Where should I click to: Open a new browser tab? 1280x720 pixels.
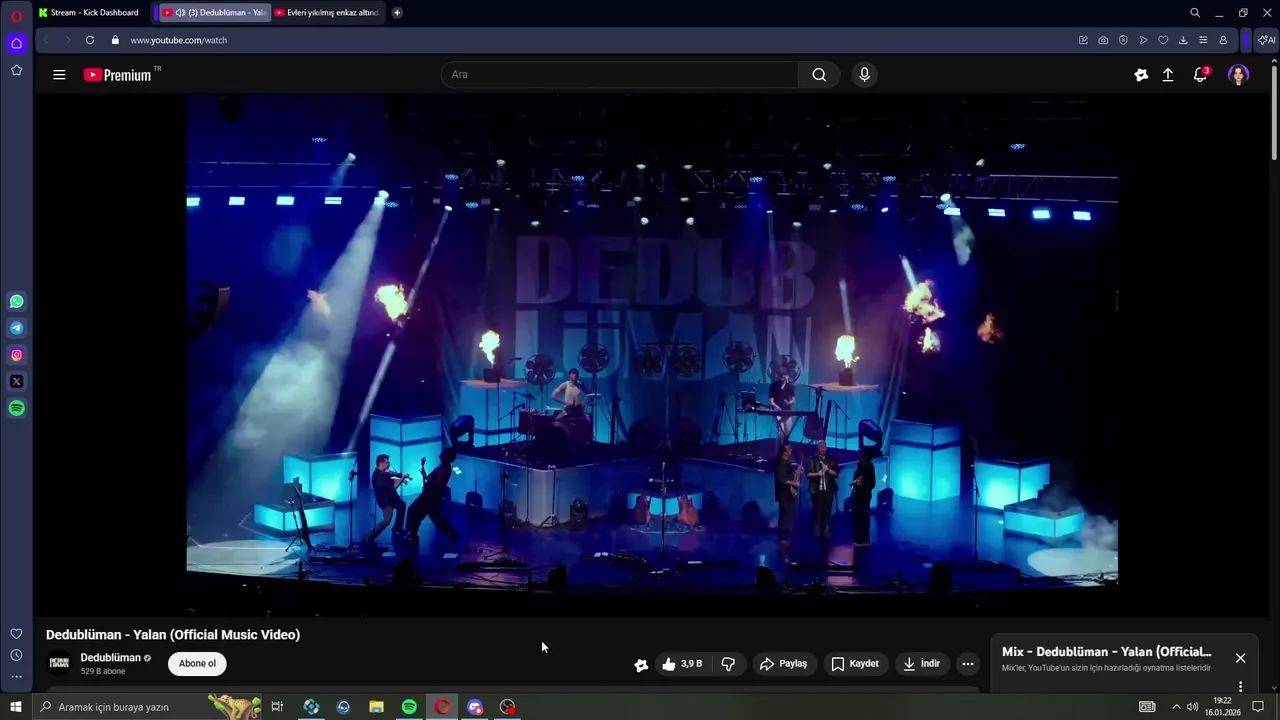[x=397, y=13]
